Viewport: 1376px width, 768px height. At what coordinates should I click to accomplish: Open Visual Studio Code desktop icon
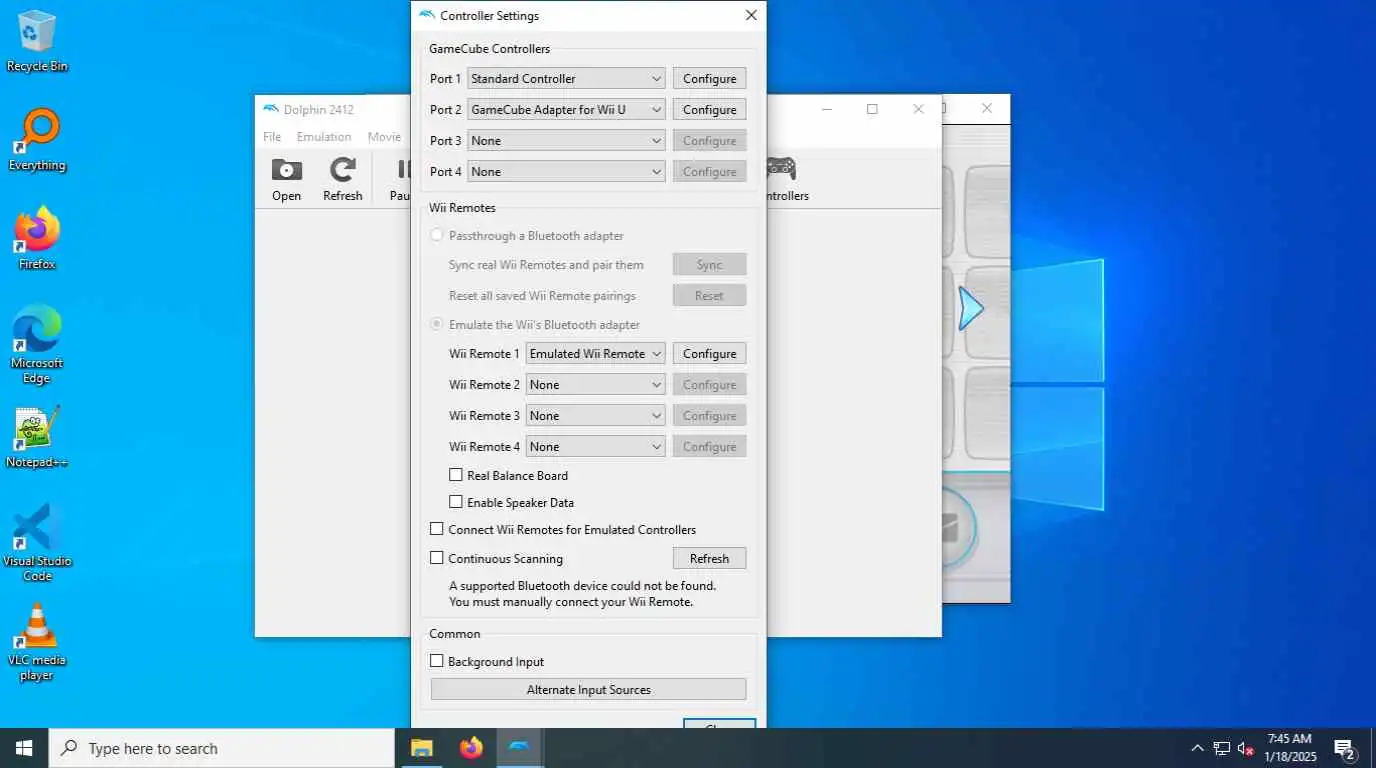tap(37, 542)
